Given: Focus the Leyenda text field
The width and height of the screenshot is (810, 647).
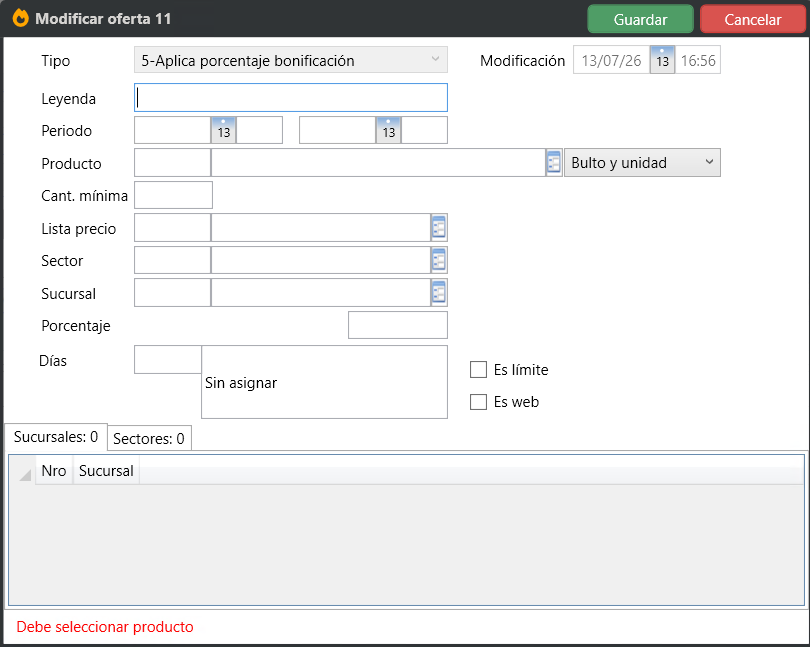Looking at the screenshot, I should [291, 98].
